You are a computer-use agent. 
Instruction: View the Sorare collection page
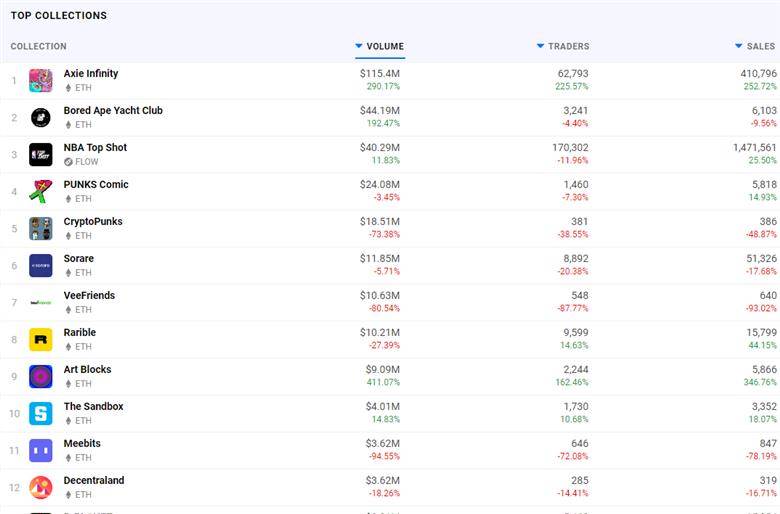79,259
